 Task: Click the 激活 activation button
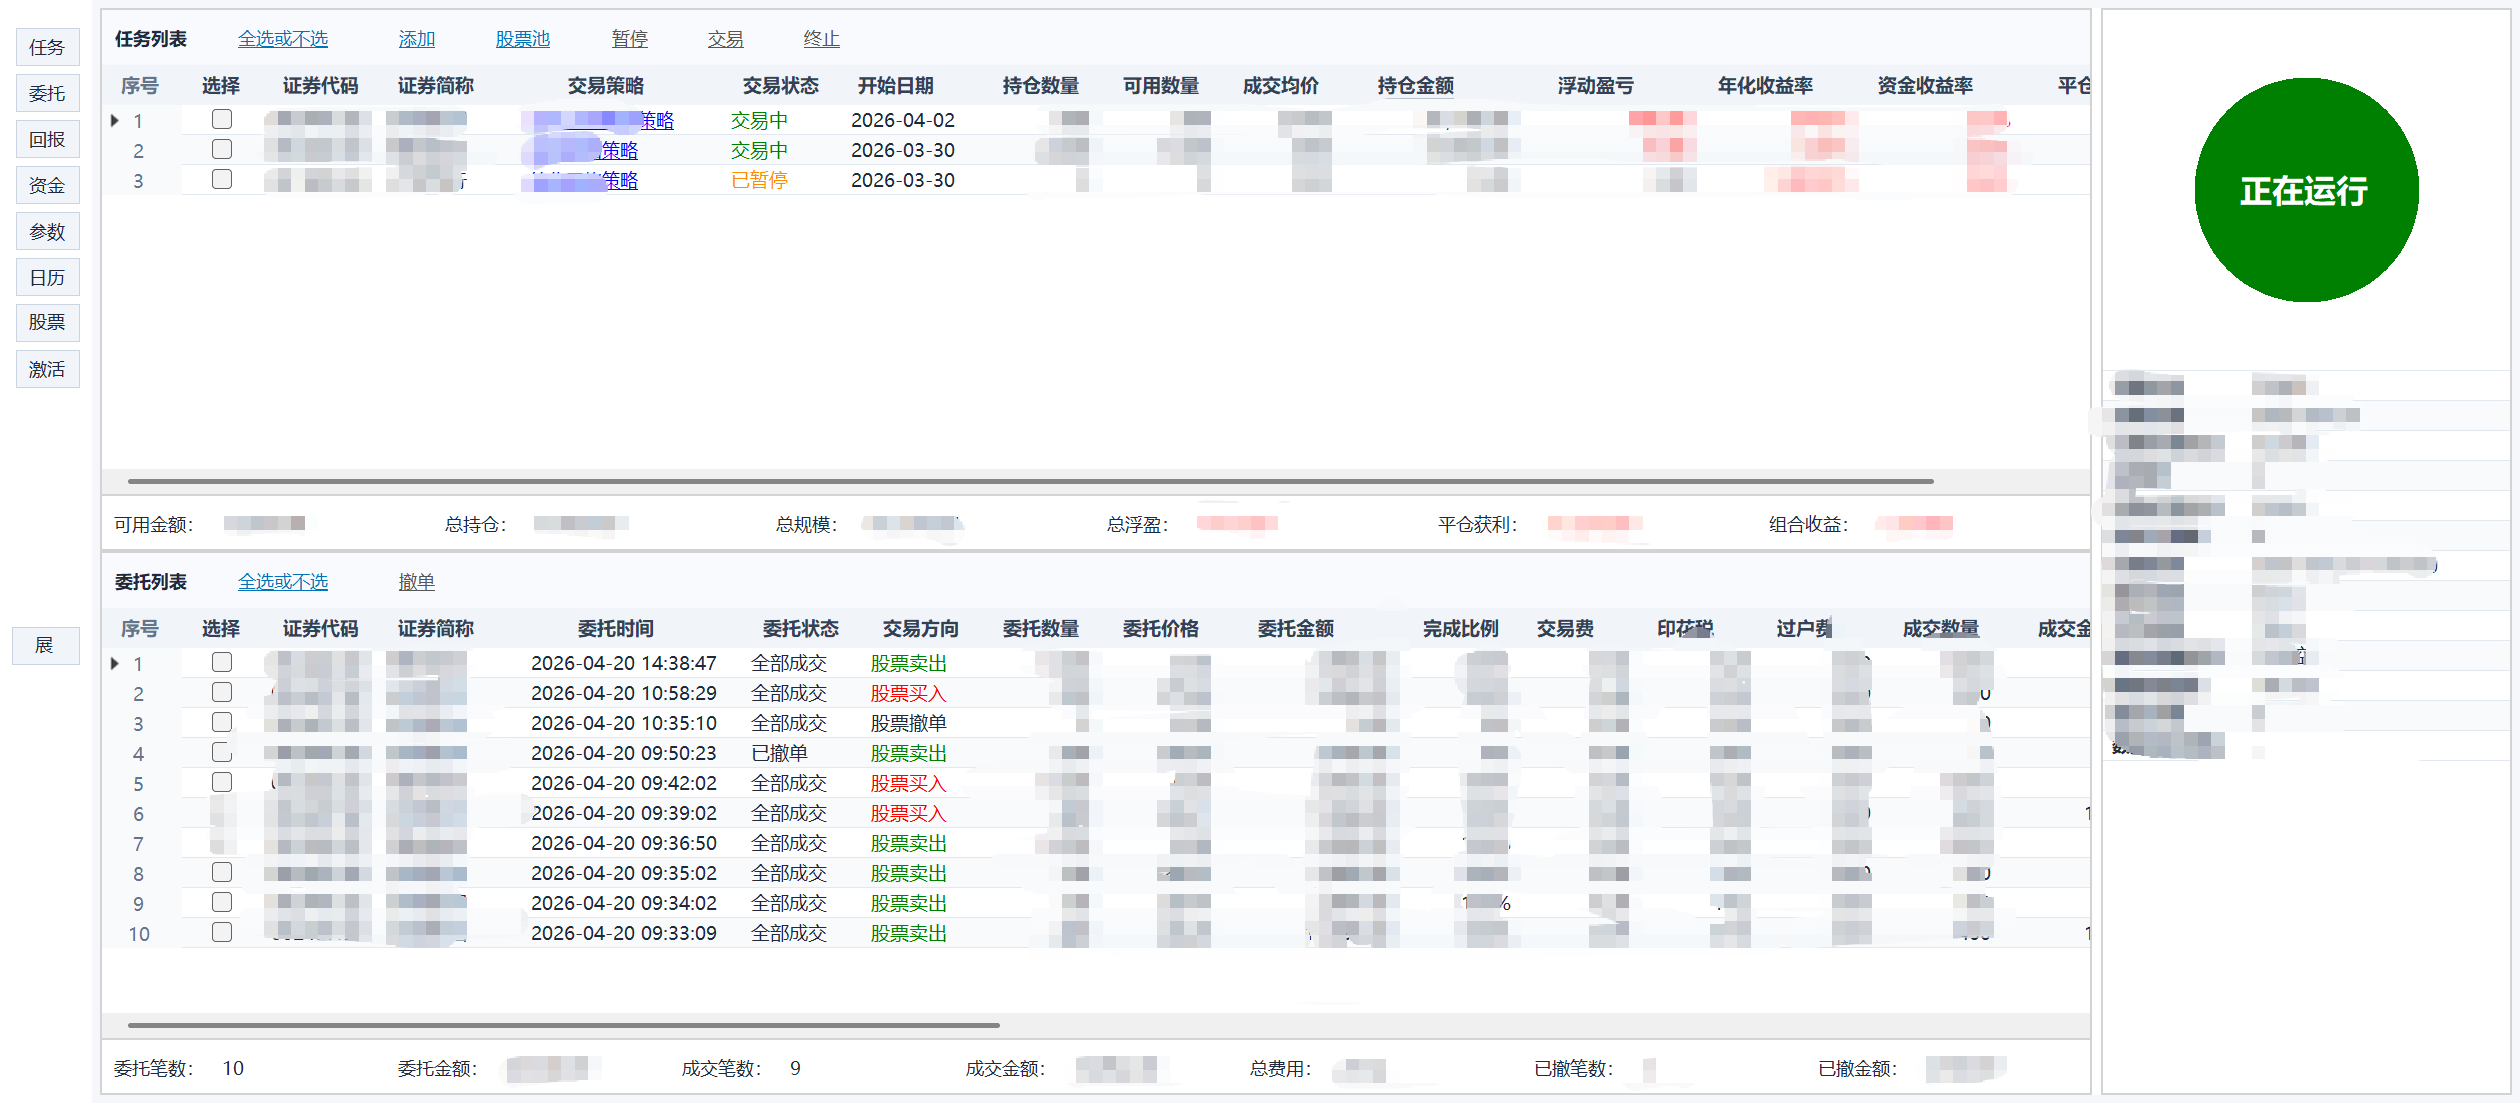tap(47, 369)
